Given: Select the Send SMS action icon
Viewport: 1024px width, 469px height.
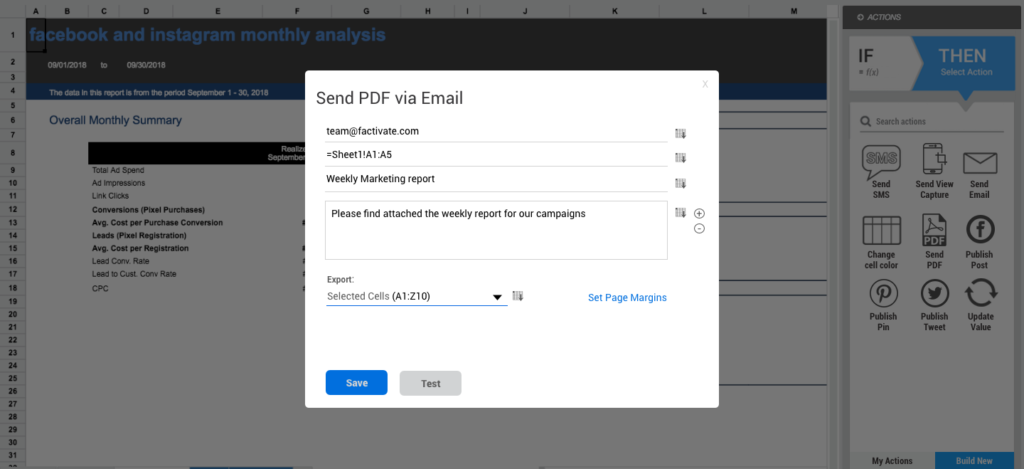Looking at the screenshot, I should point(880,163).
